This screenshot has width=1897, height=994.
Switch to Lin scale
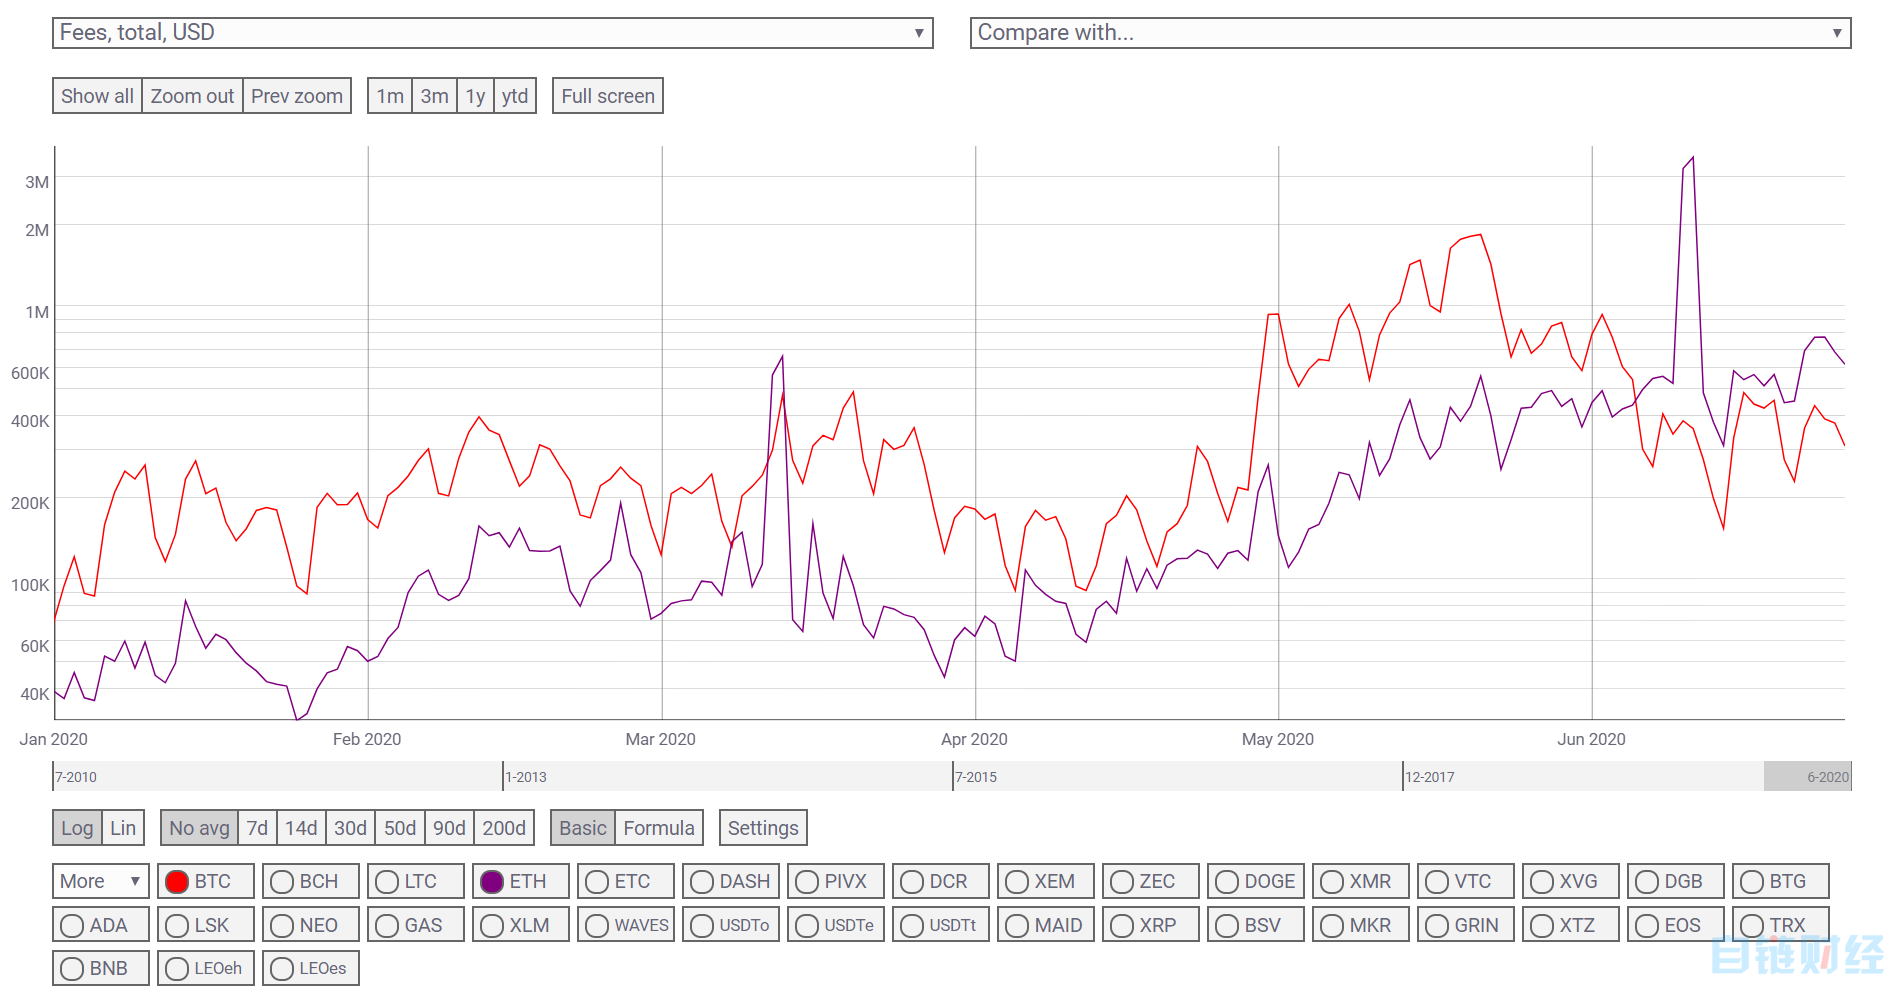click(x=123, y=828)
